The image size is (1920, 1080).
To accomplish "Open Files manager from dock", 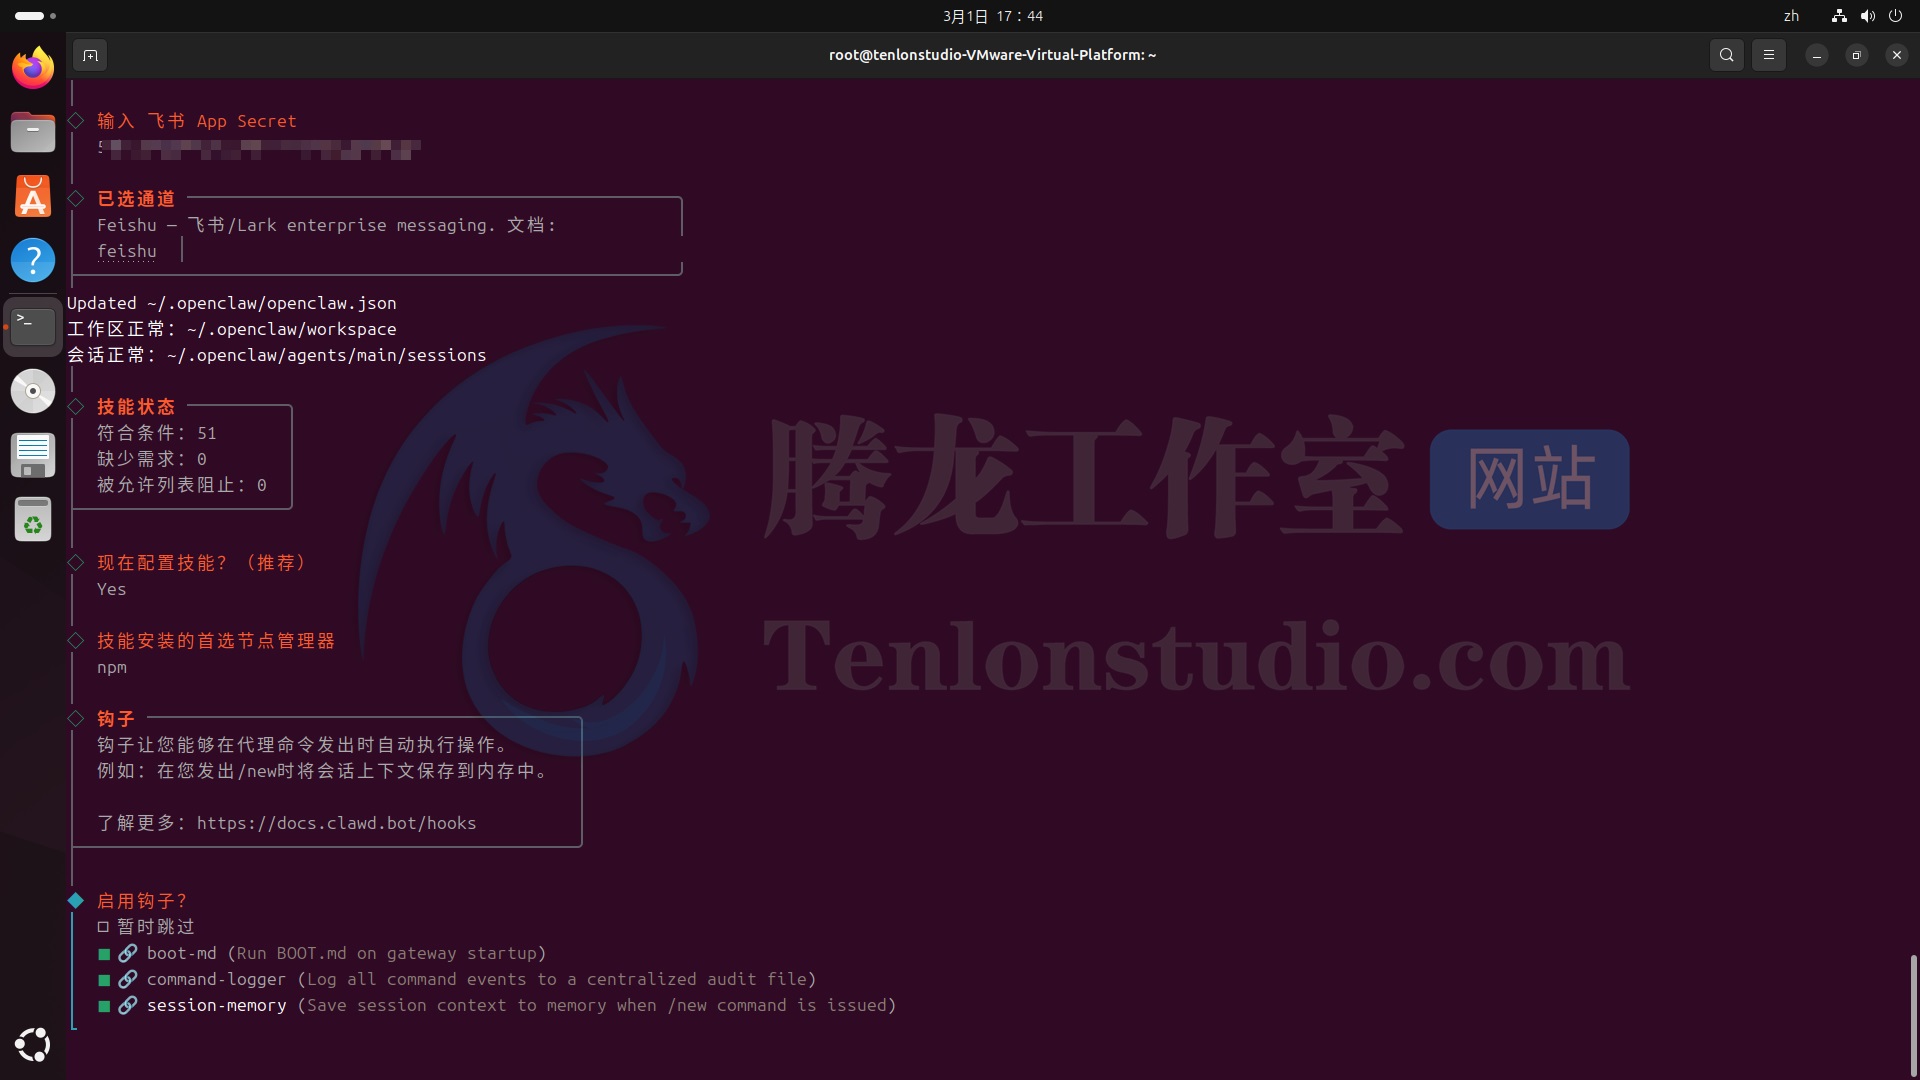I will click(33, 132).
